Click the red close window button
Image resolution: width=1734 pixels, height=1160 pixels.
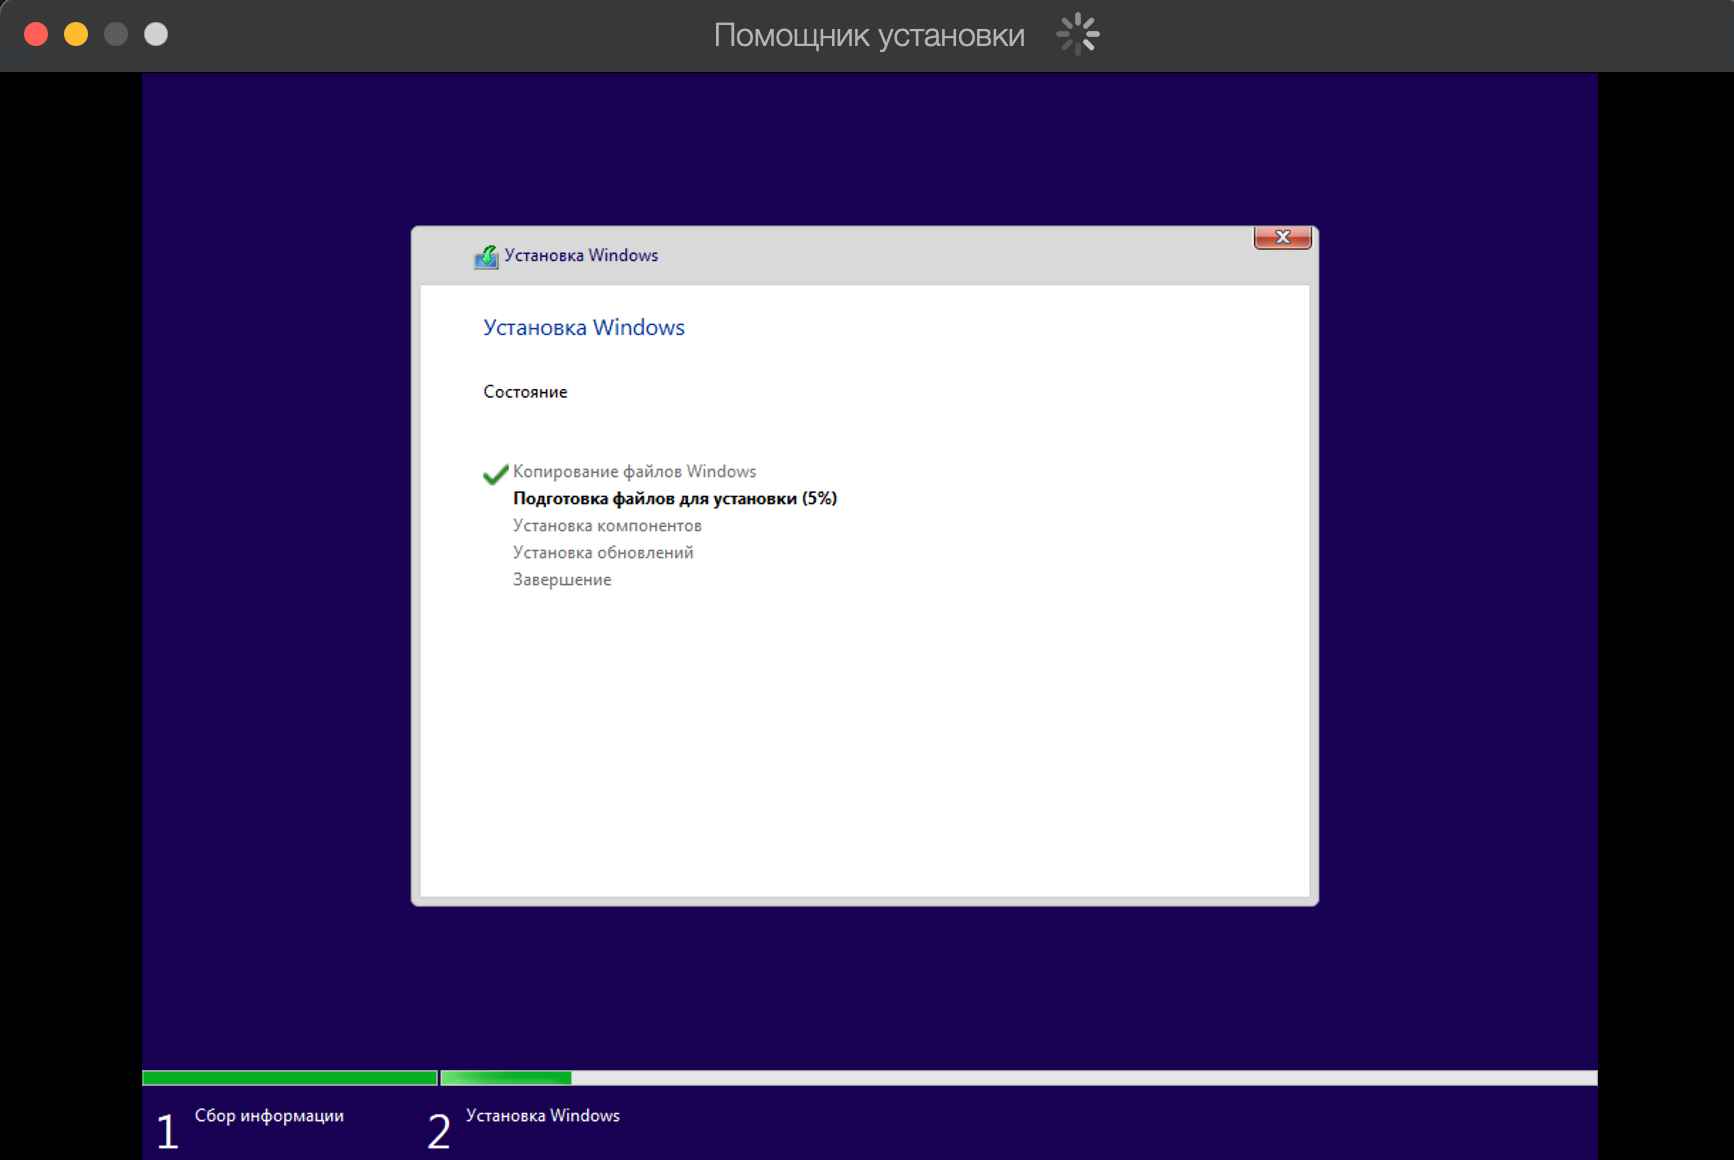36,35
